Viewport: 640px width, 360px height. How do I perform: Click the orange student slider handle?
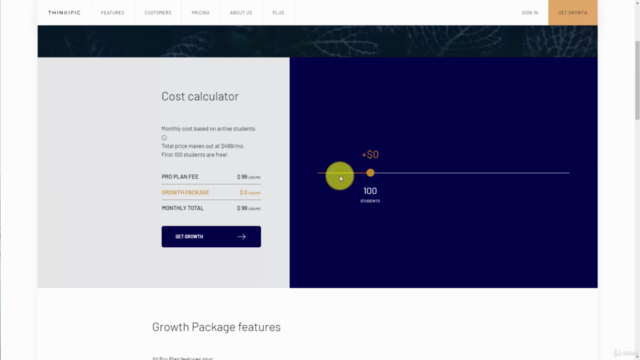click(370, 173)
